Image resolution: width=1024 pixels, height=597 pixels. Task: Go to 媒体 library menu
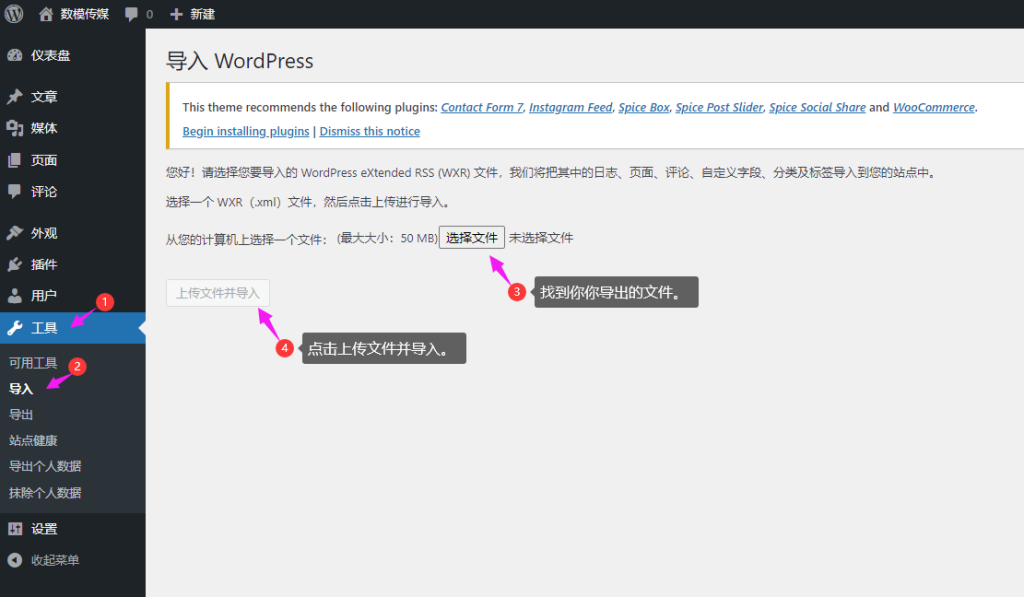coord(72,128)
